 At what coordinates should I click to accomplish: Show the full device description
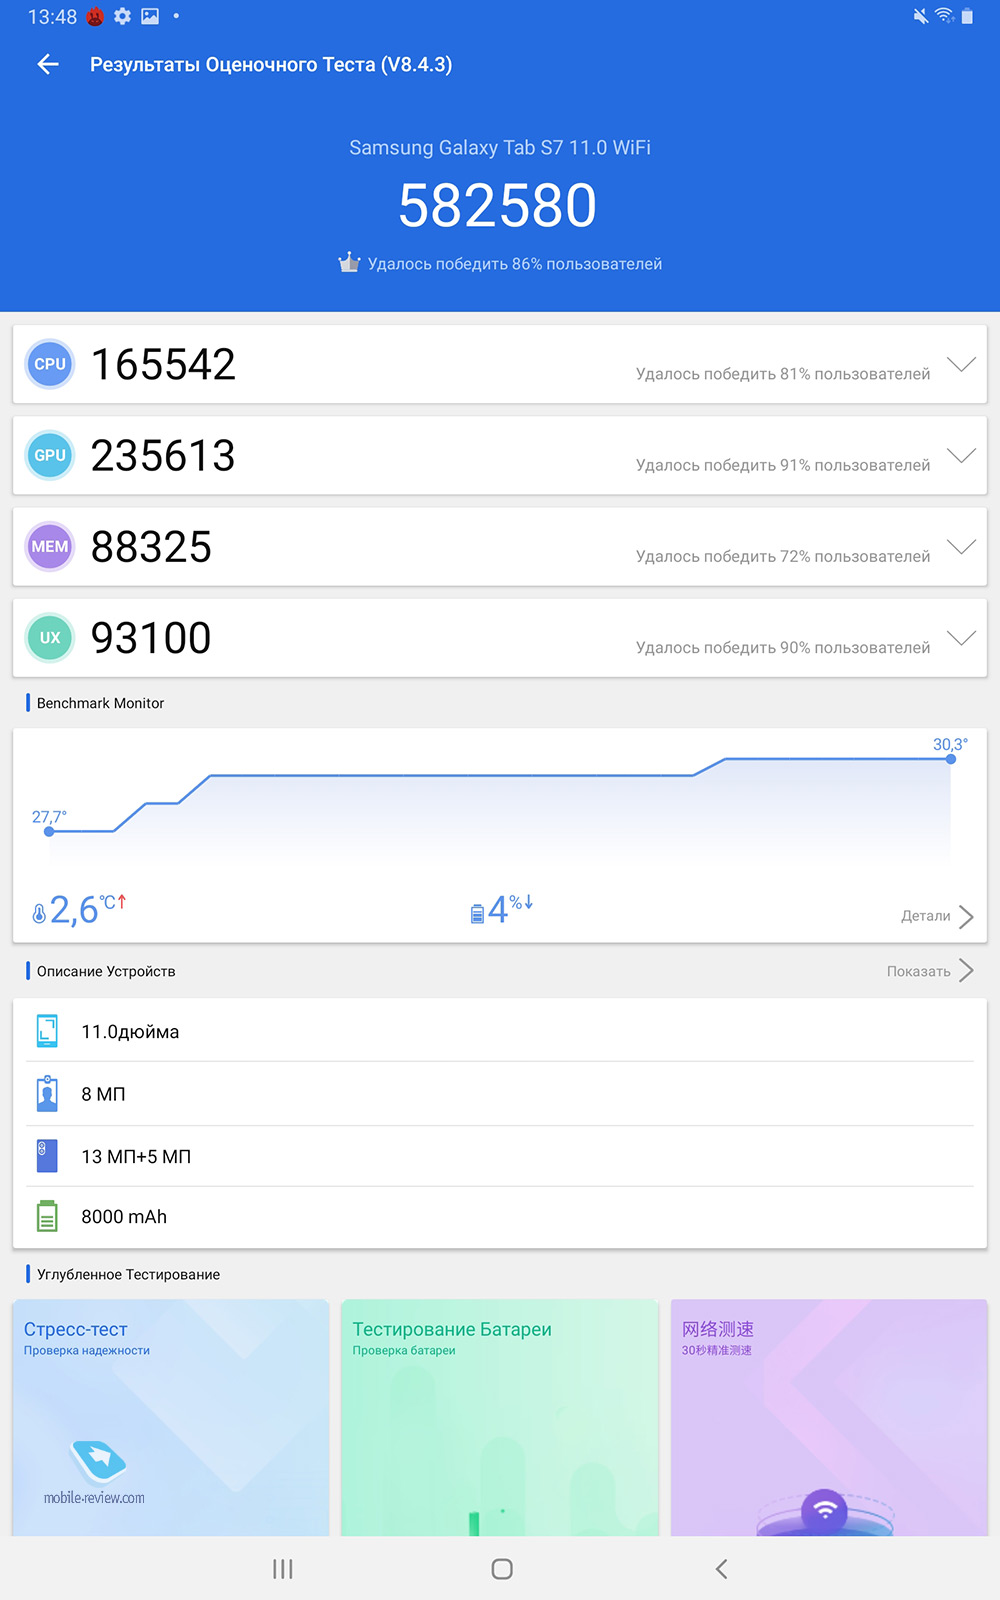(x=918, y=971)
